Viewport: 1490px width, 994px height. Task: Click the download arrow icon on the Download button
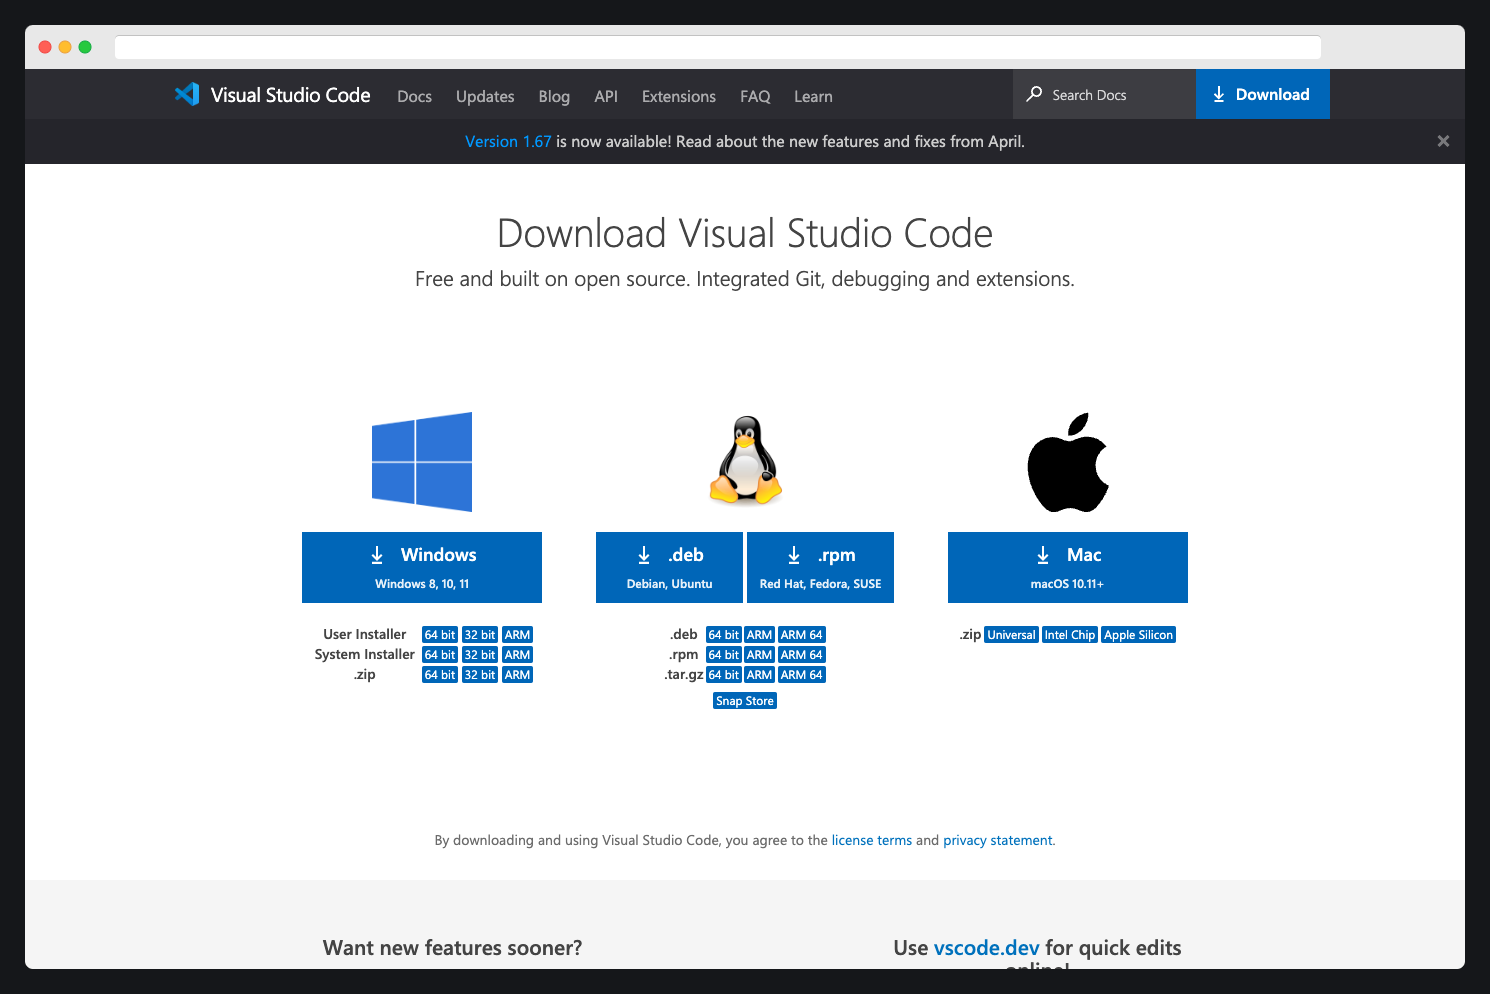1219,94
